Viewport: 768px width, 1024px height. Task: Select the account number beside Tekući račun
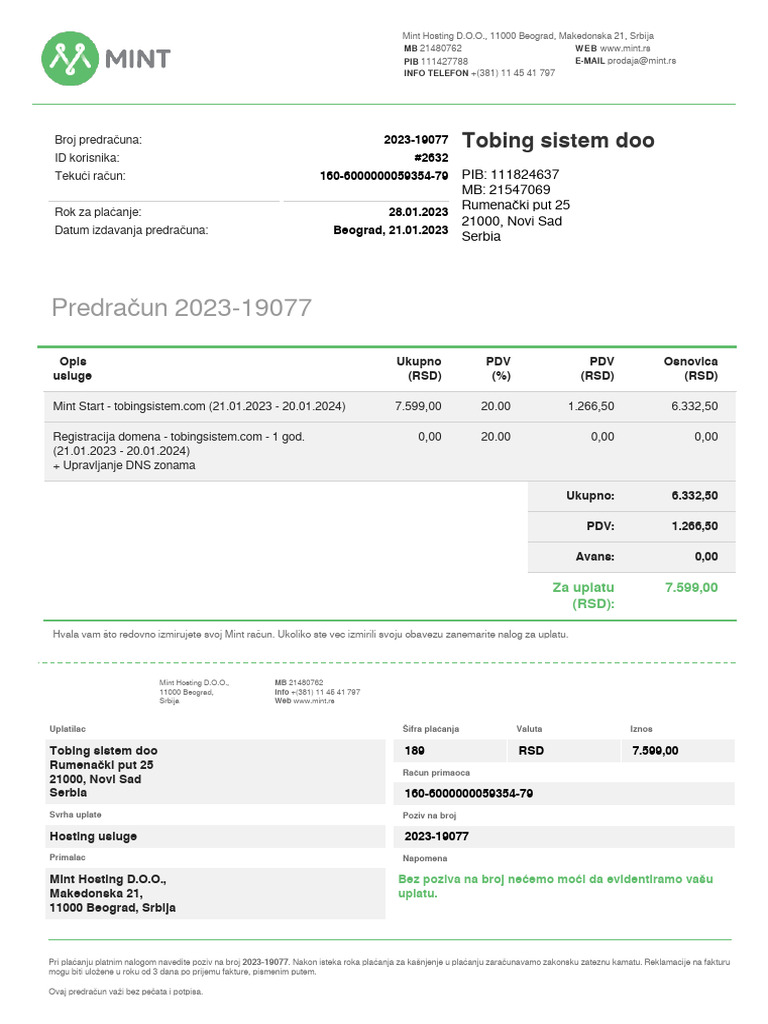384,176
